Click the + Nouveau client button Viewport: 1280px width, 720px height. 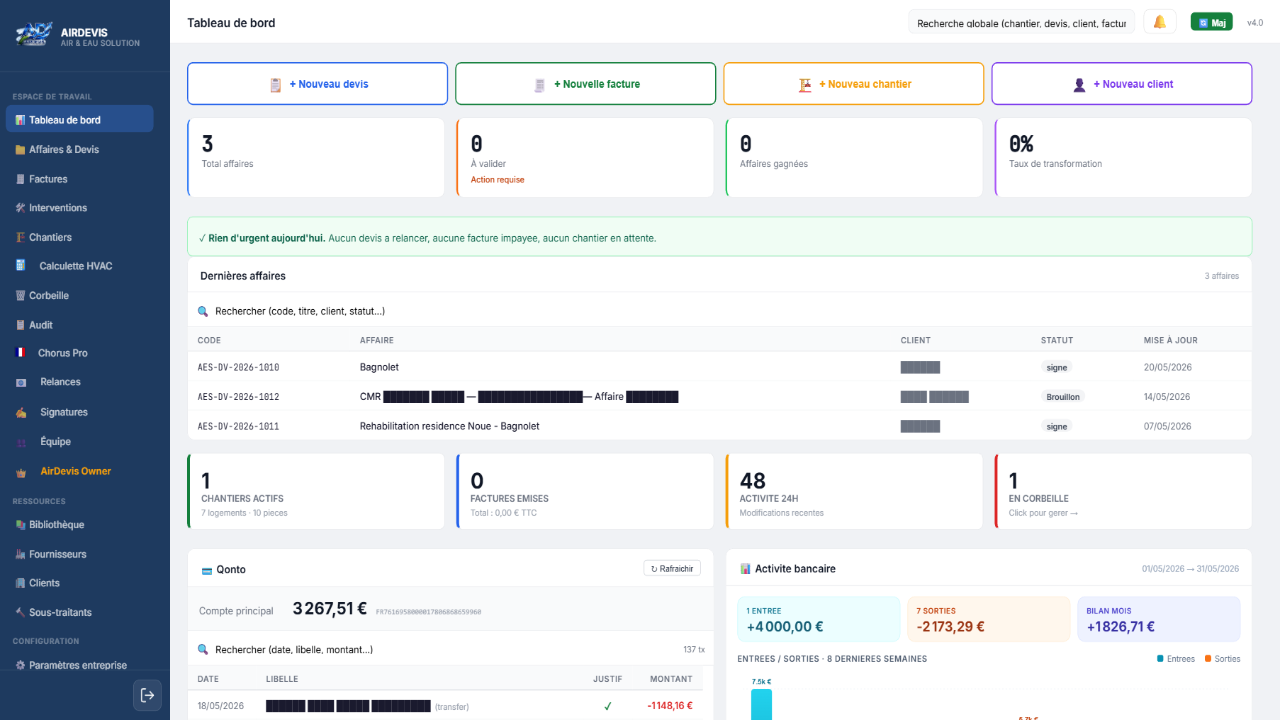click(1121, 84)
